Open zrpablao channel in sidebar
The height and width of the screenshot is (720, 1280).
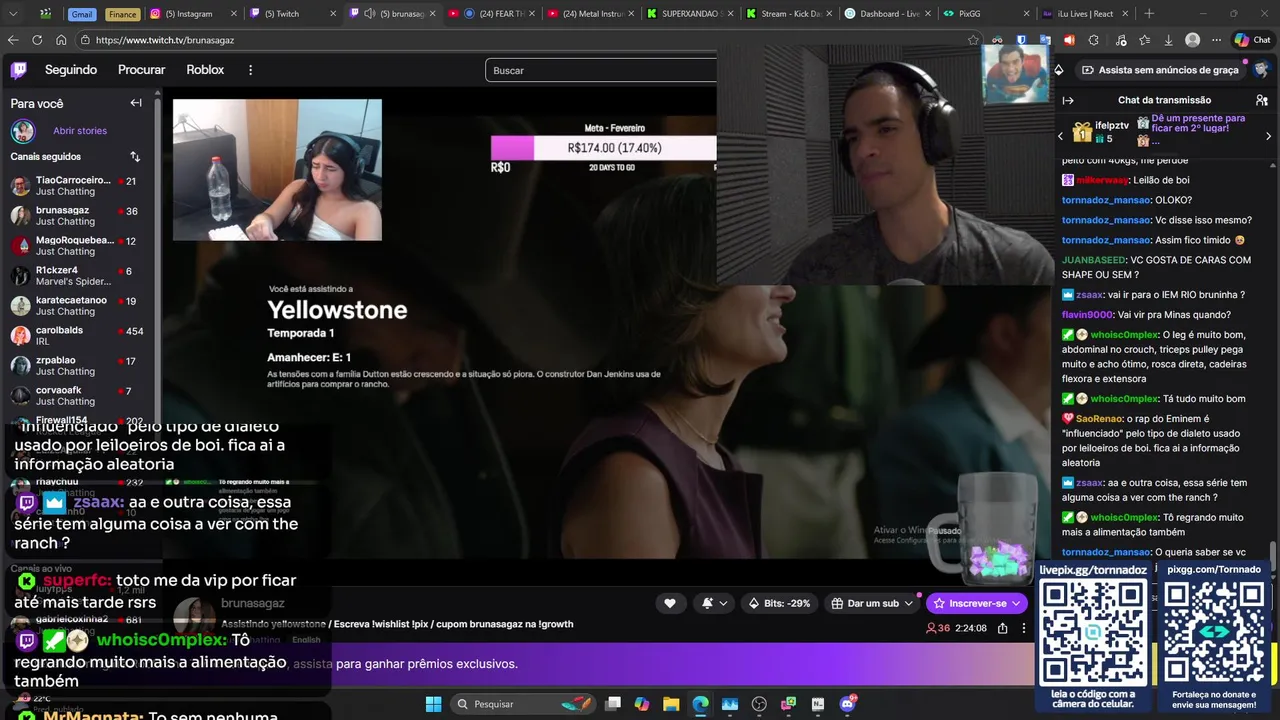click(x=78, y=366)
